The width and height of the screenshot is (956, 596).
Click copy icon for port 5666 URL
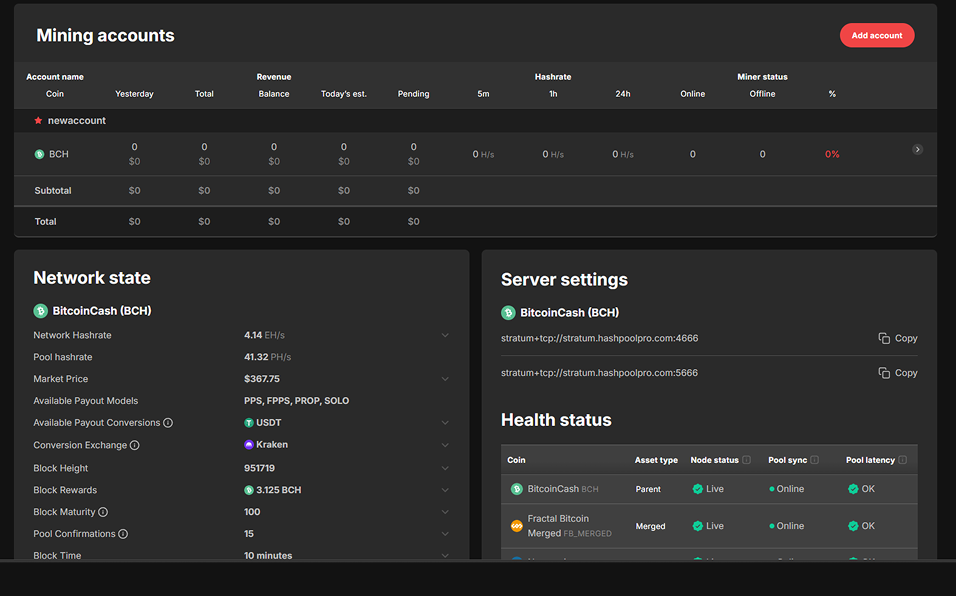pos(884,373)
